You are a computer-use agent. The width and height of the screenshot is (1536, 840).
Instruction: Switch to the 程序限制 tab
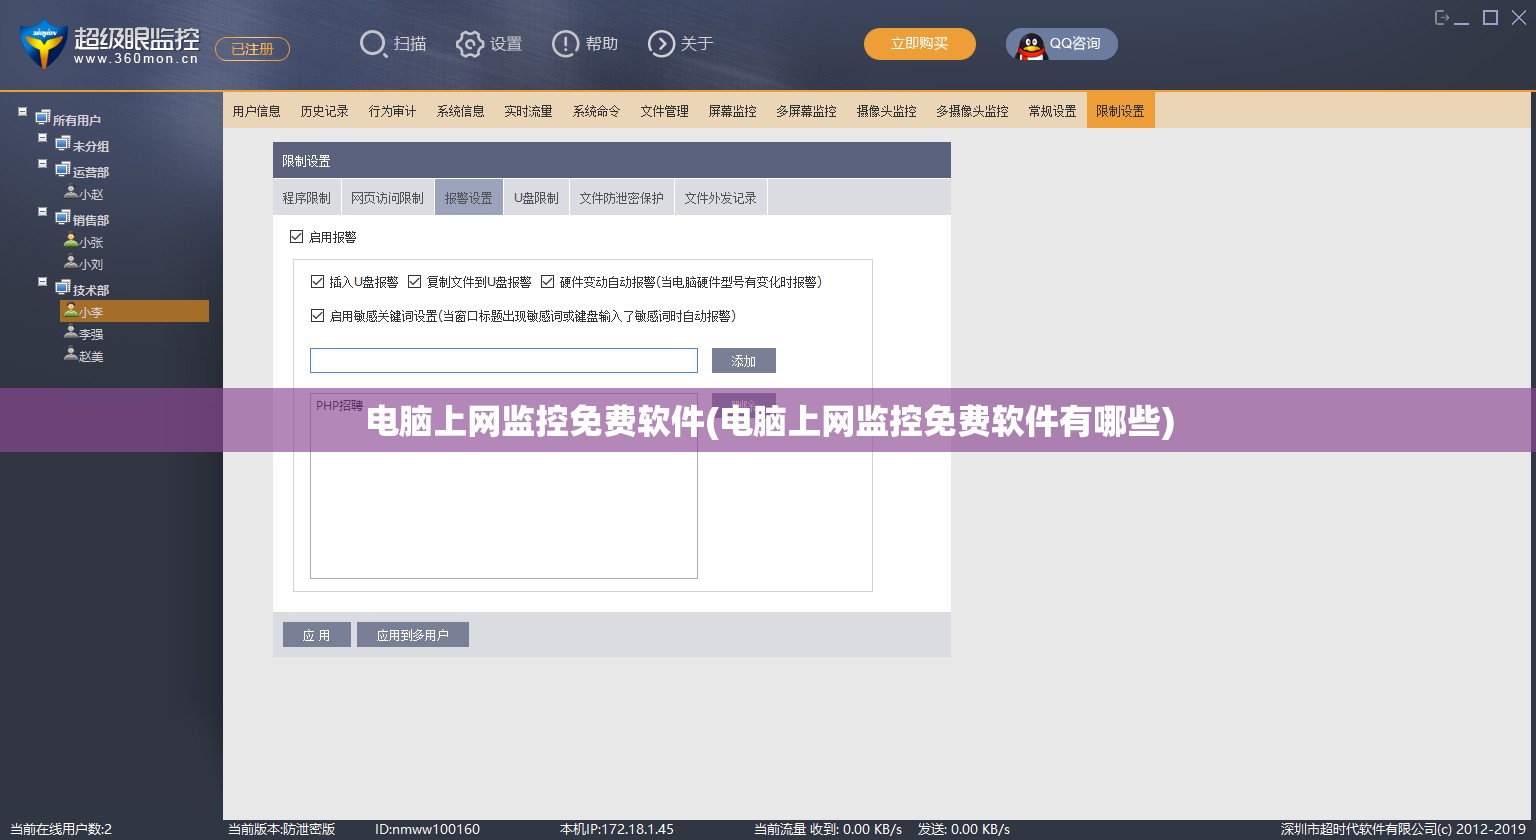coord(306,198)
